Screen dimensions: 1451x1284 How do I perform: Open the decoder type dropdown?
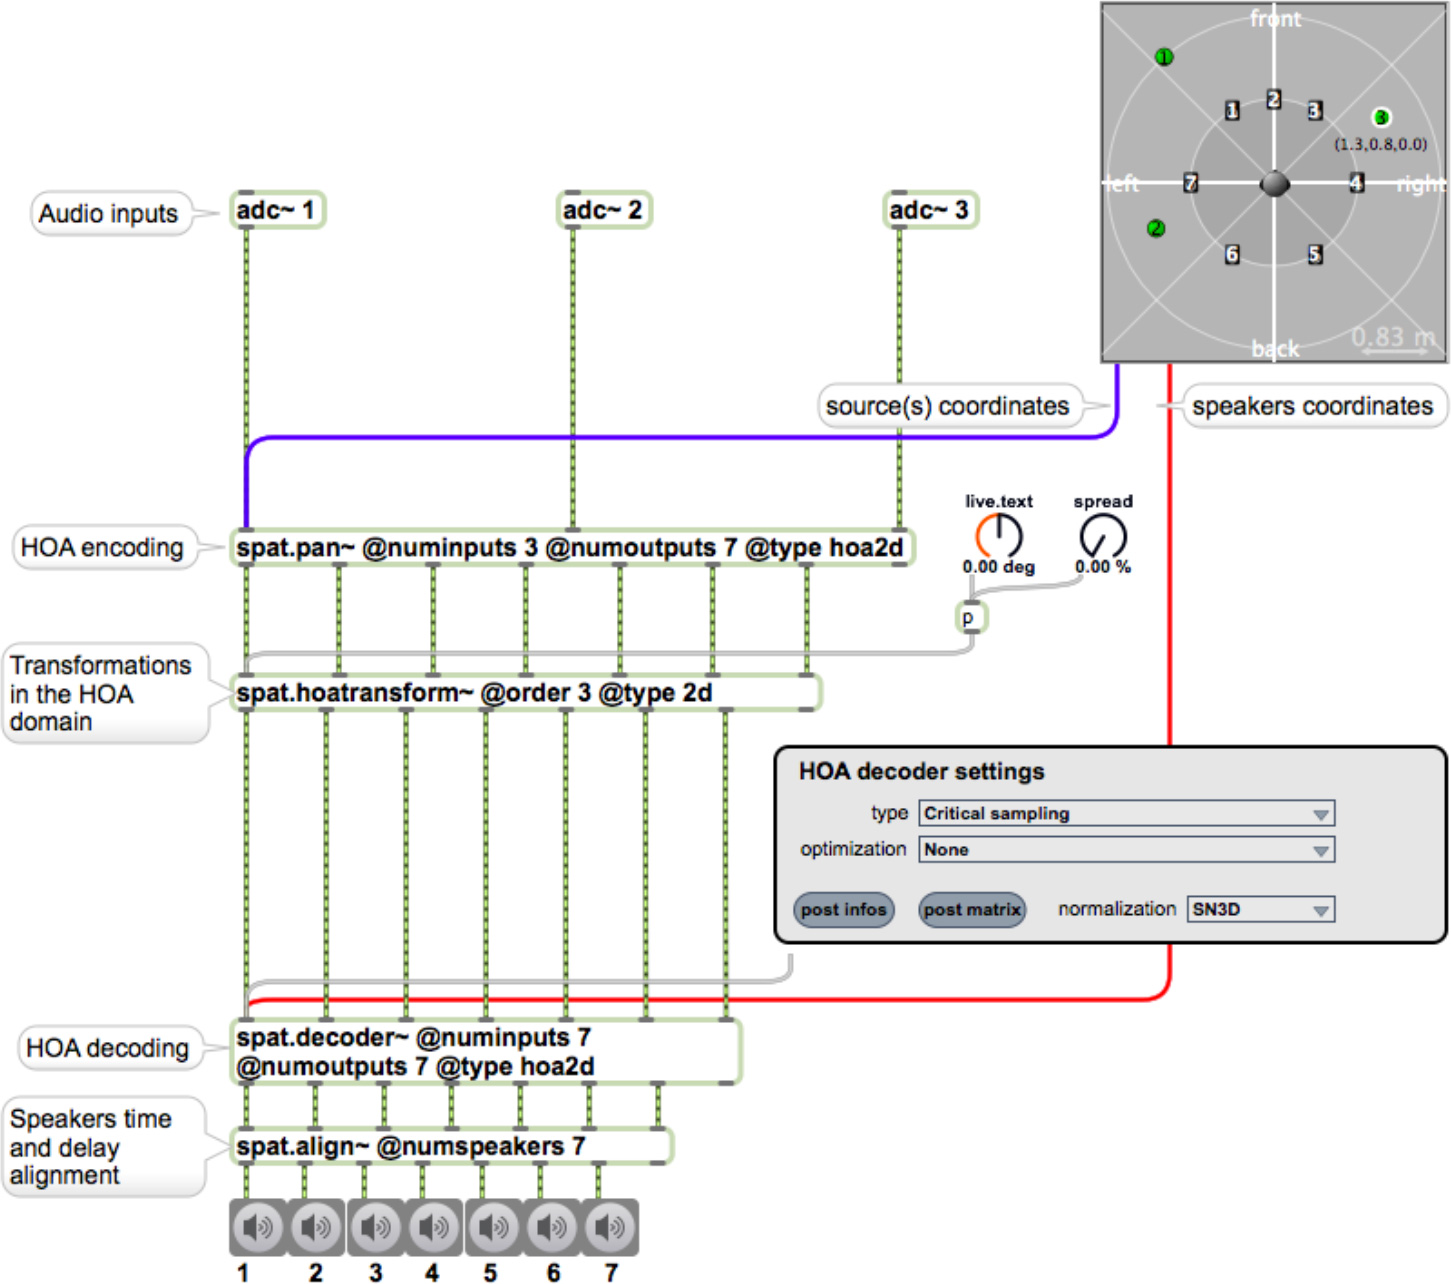point(1126,813)
